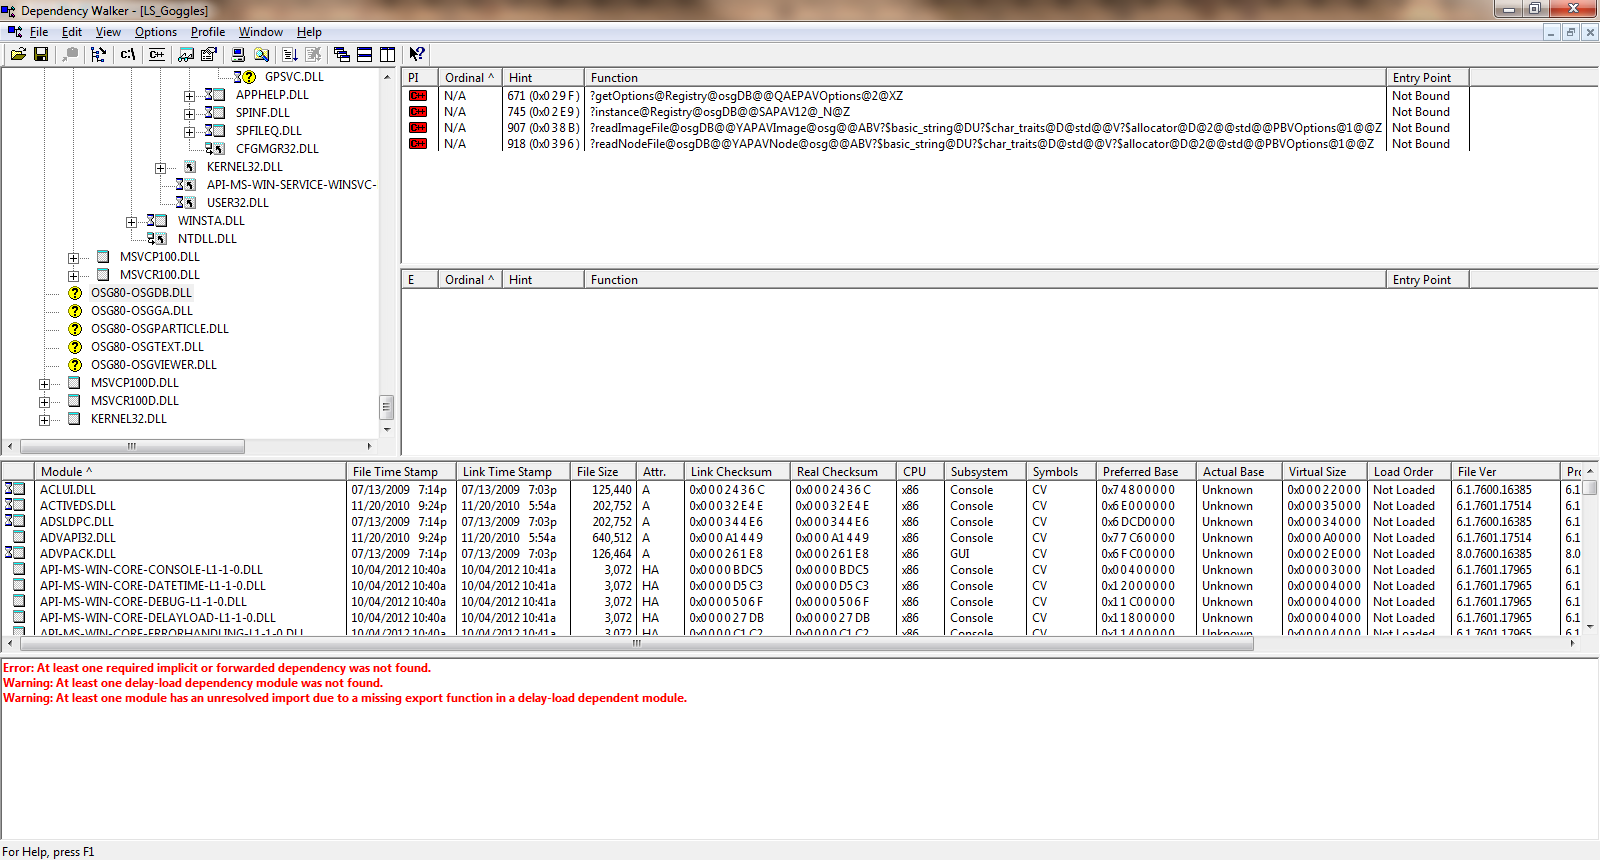Click question icon beside OSG80-OSGTEXT.DLL
The height and width of the screenshot is (860, 1600).
[74, 347]
